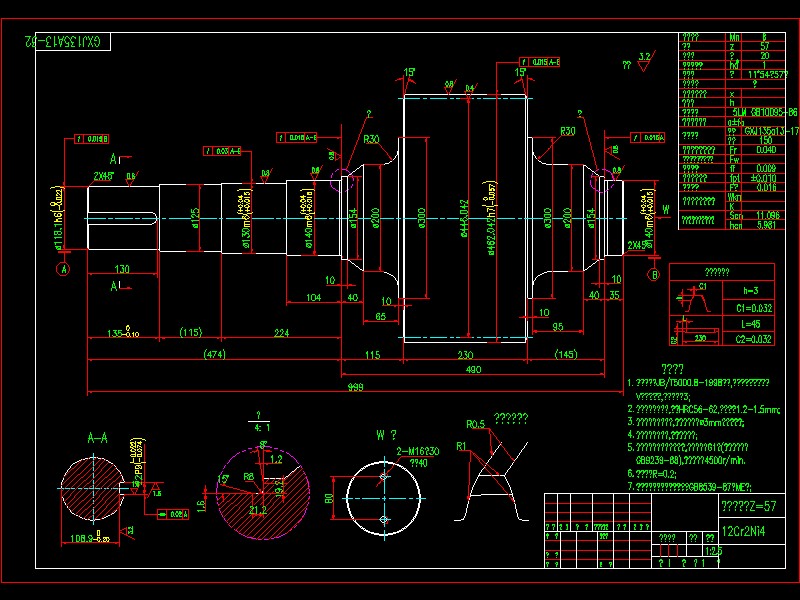The height and width of the screenshot is (600, 800).
Task: Select the ±0.010 fpt value
Action: 763,178
